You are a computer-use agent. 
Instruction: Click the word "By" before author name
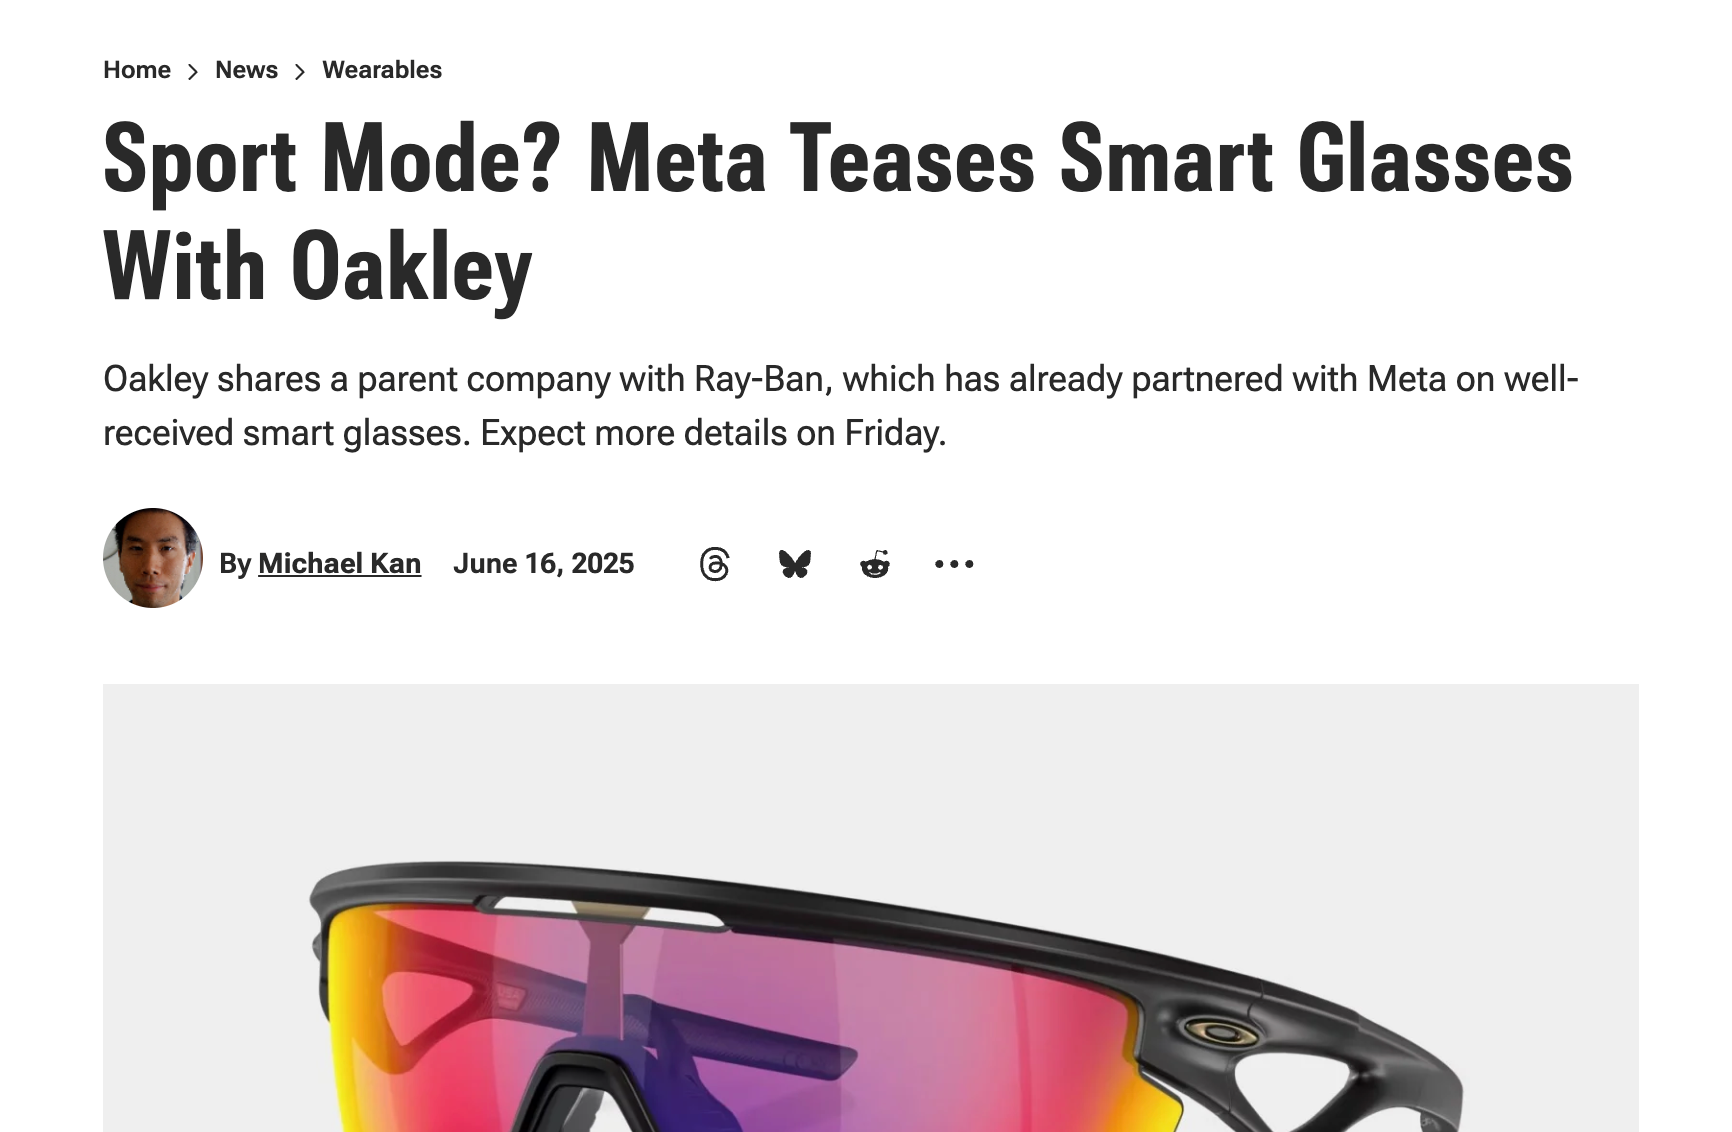click(235, 564)
